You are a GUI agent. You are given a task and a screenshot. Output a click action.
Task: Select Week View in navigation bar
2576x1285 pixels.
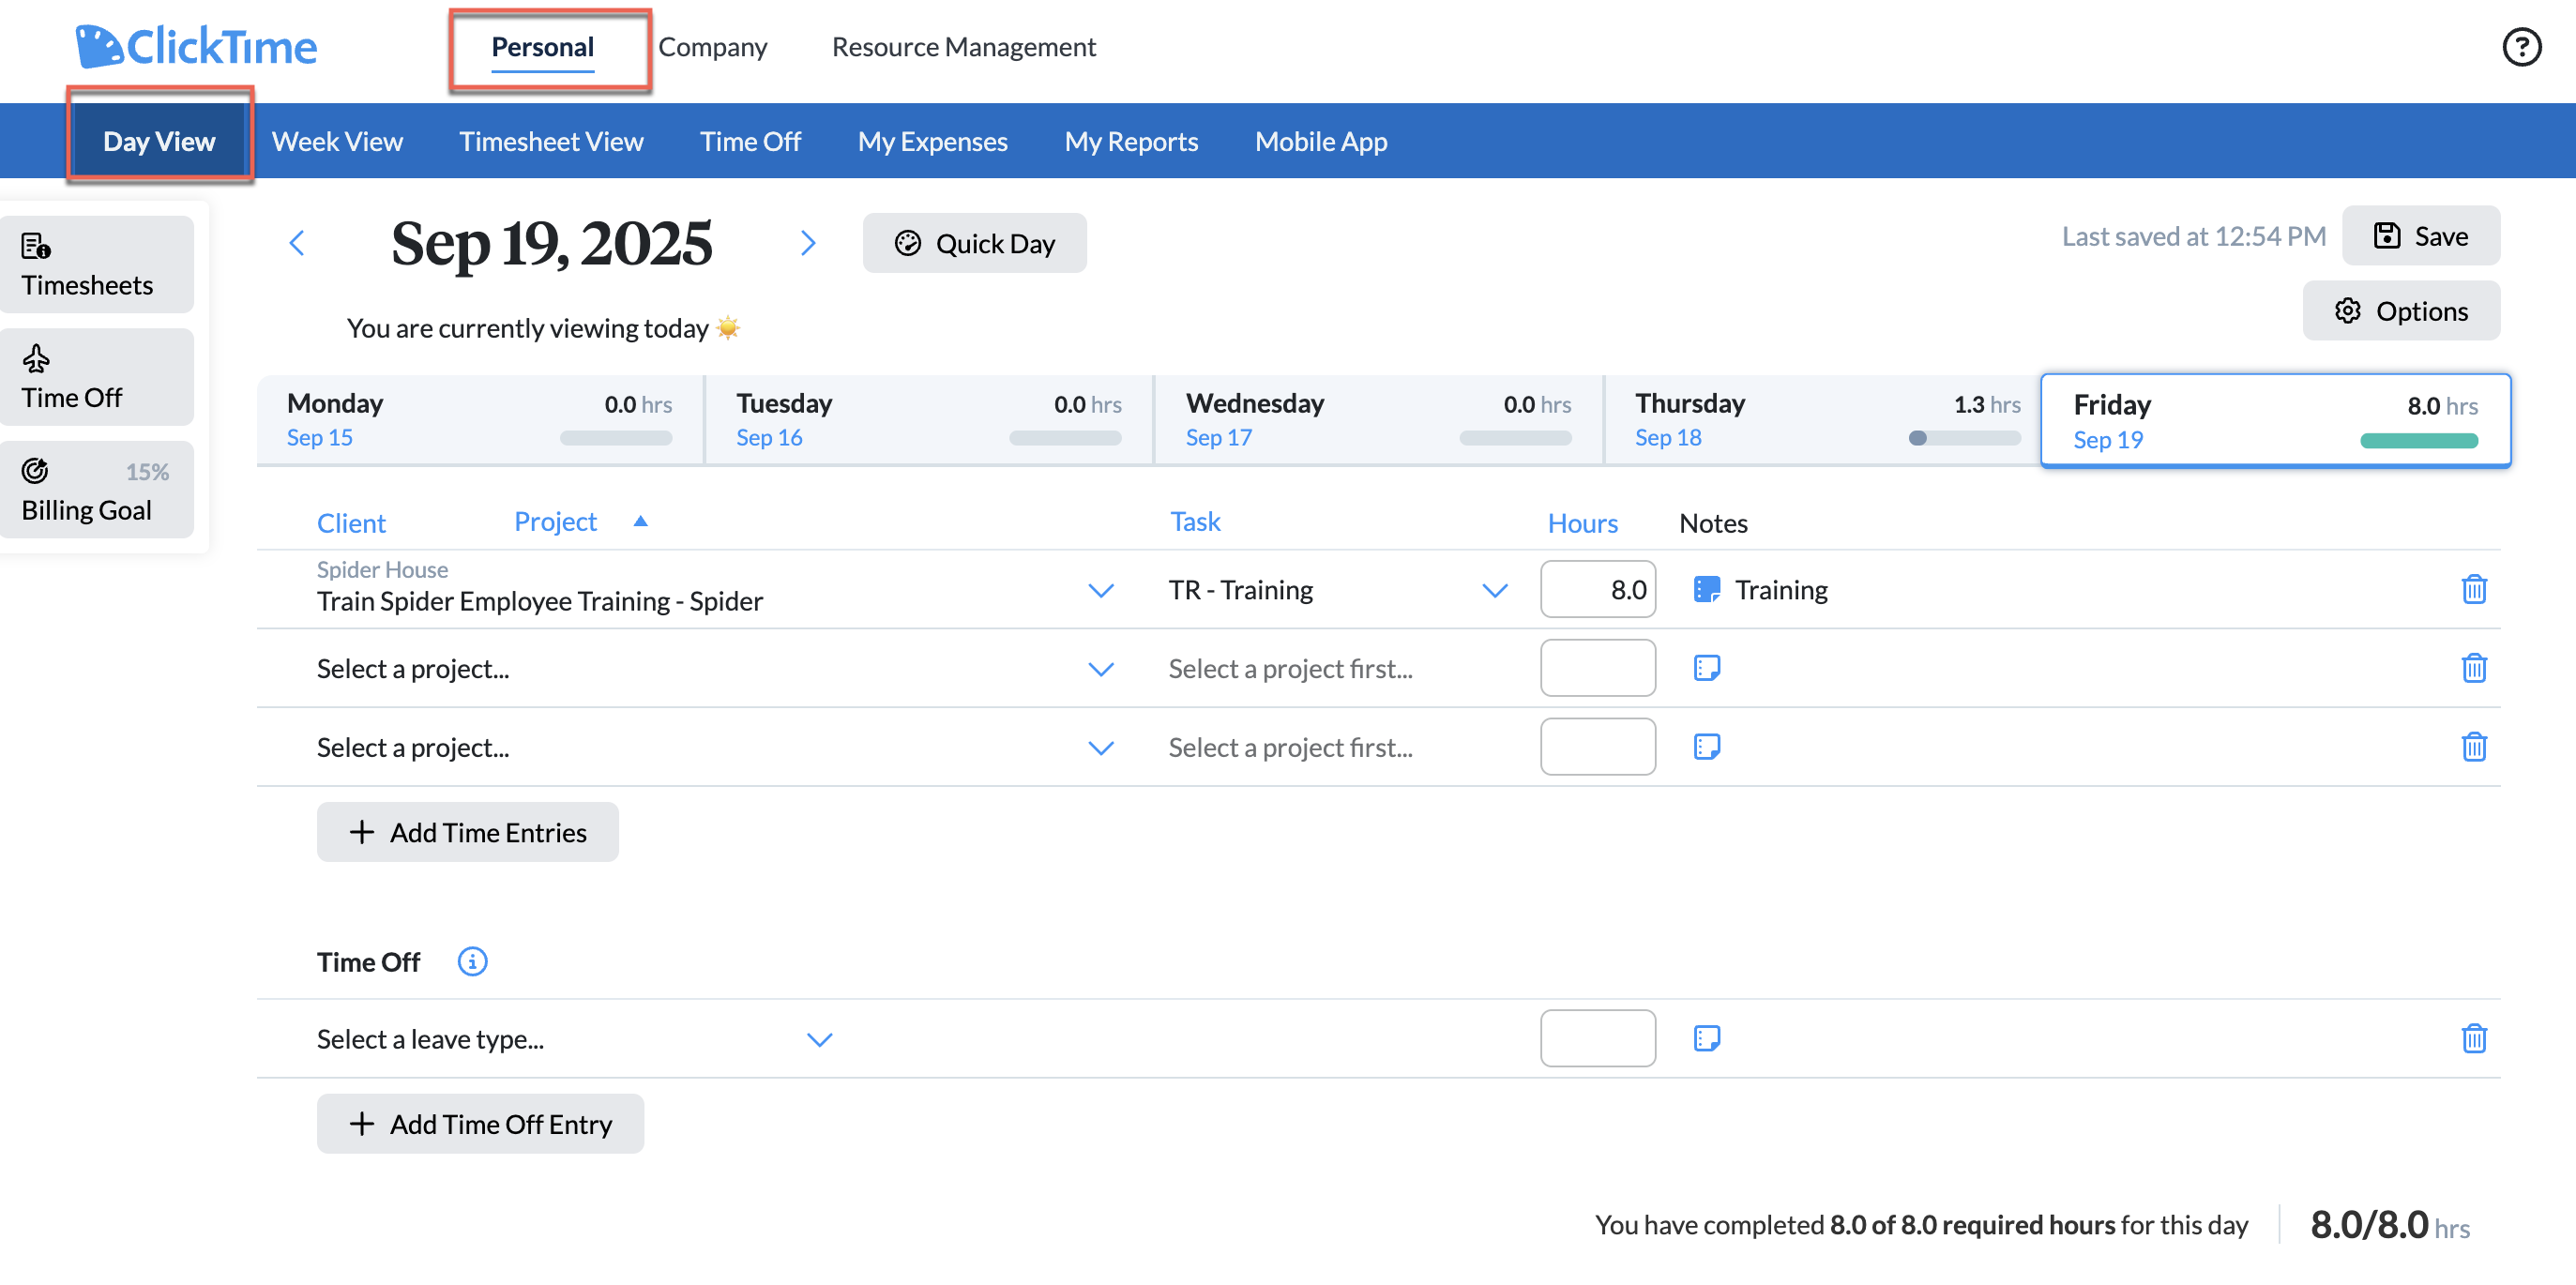coord(337,141)
